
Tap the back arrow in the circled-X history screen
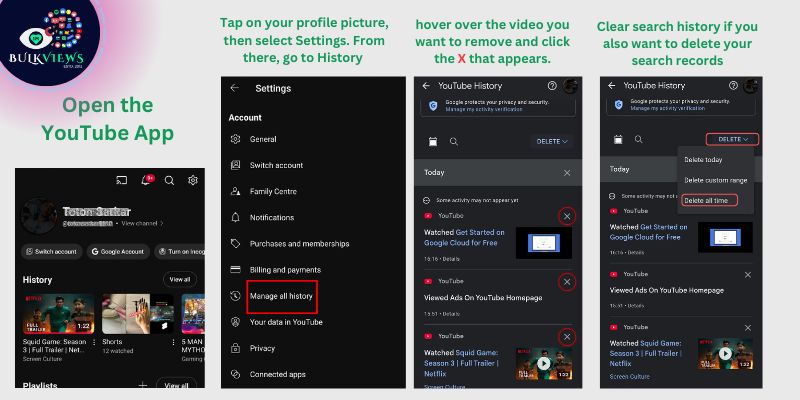[426, 86]
